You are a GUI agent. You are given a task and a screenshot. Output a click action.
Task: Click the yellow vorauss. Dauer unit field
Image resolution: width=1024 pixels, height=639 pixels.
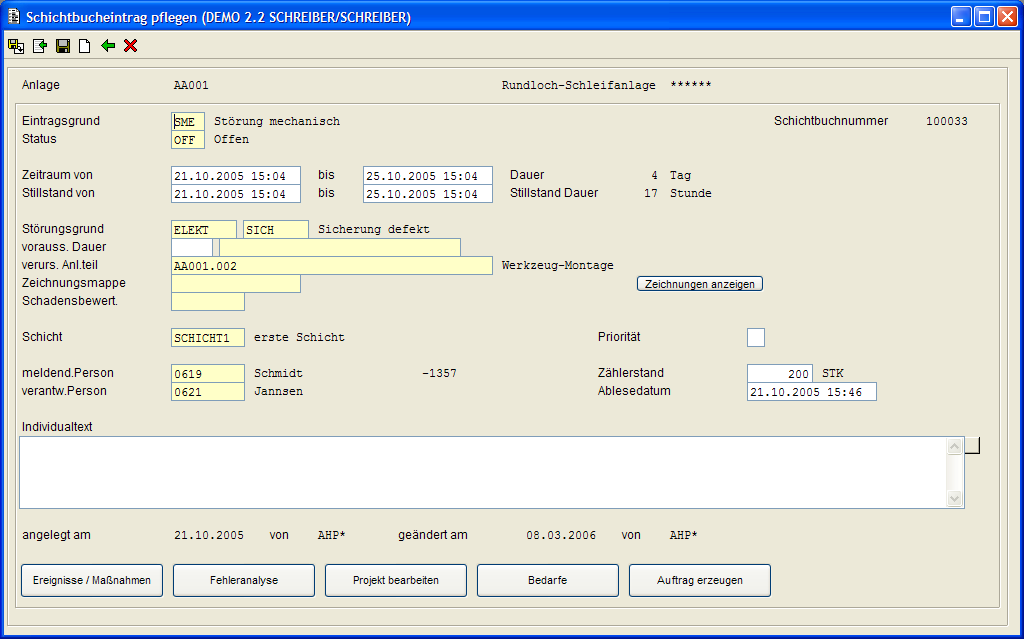click(340, 248)
